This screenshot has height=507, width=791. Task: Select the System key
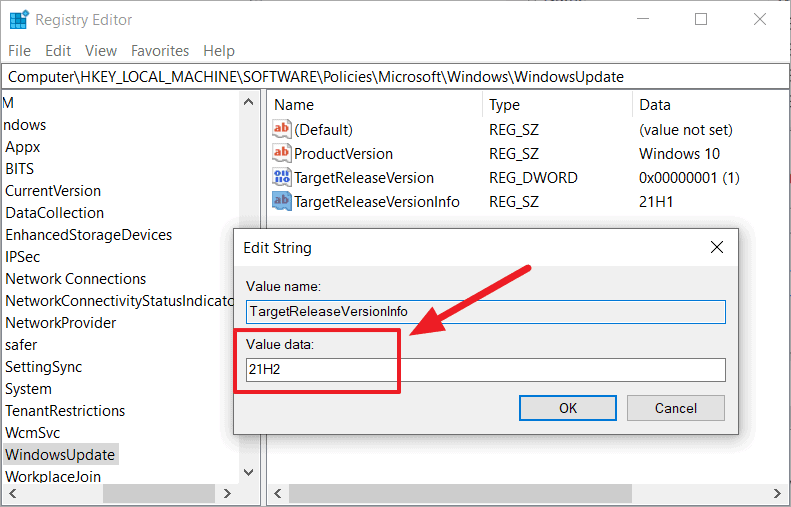click(28, 389)
